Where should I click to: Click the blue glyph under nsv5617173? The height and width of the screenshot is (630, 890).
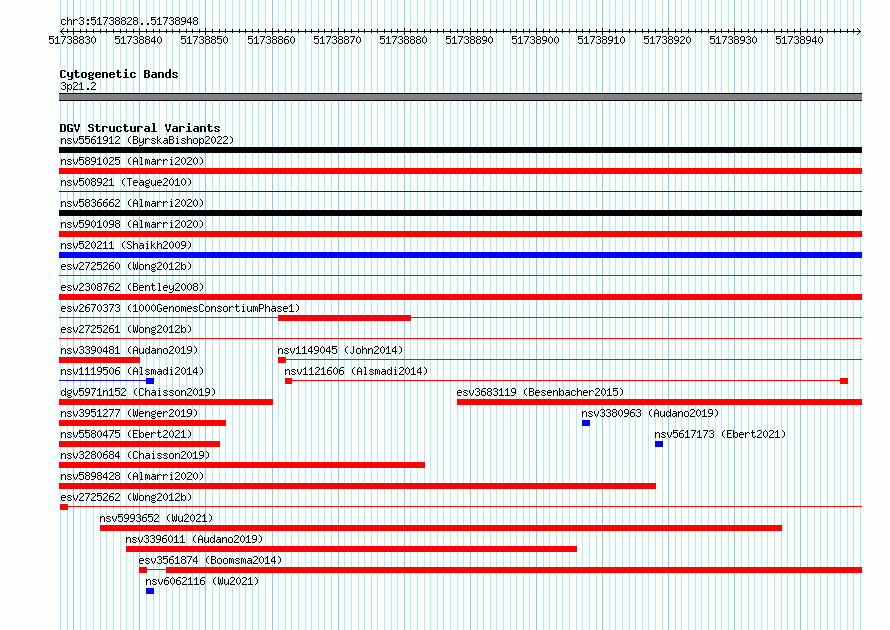coord(659,444)
